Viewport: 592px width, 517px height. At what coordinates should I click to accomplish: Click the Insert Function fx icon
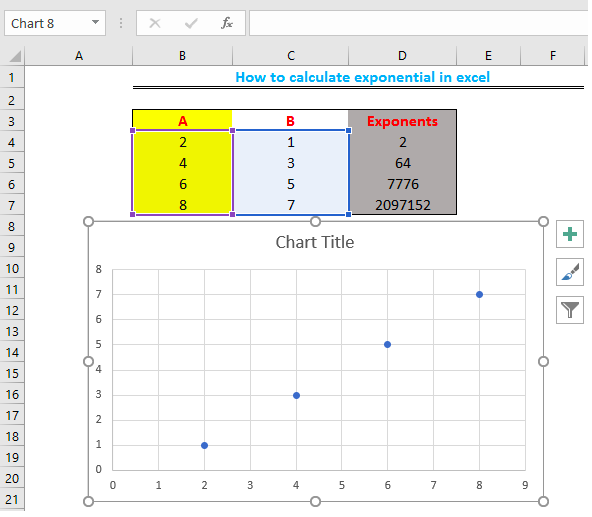point(227,23)
